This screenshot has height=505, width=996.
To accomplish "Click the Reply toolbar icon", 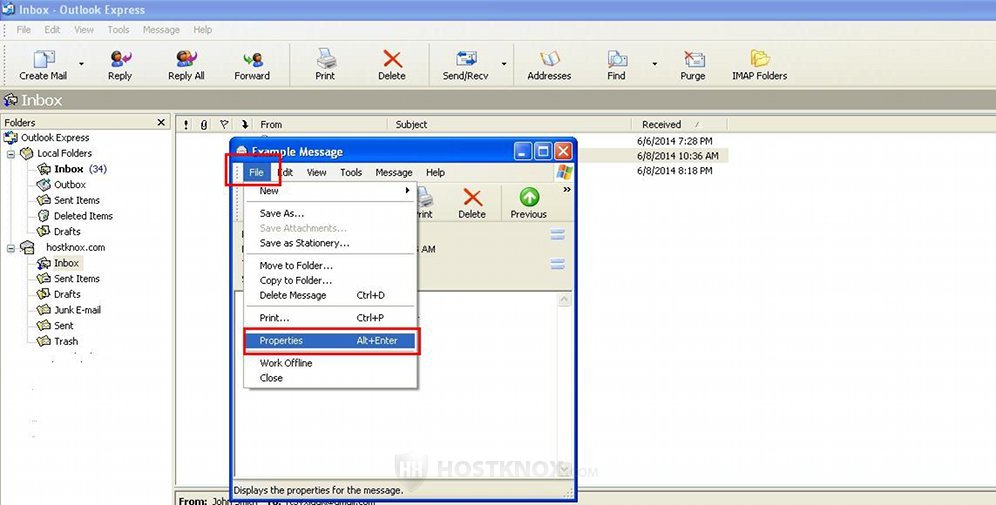I will coord(119,65).
